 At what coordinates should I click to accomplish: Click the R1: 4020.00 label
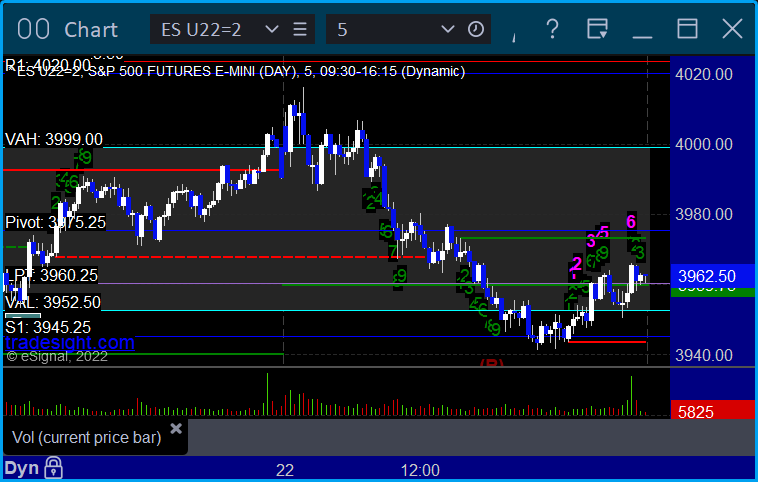click(x=48, y=65)
